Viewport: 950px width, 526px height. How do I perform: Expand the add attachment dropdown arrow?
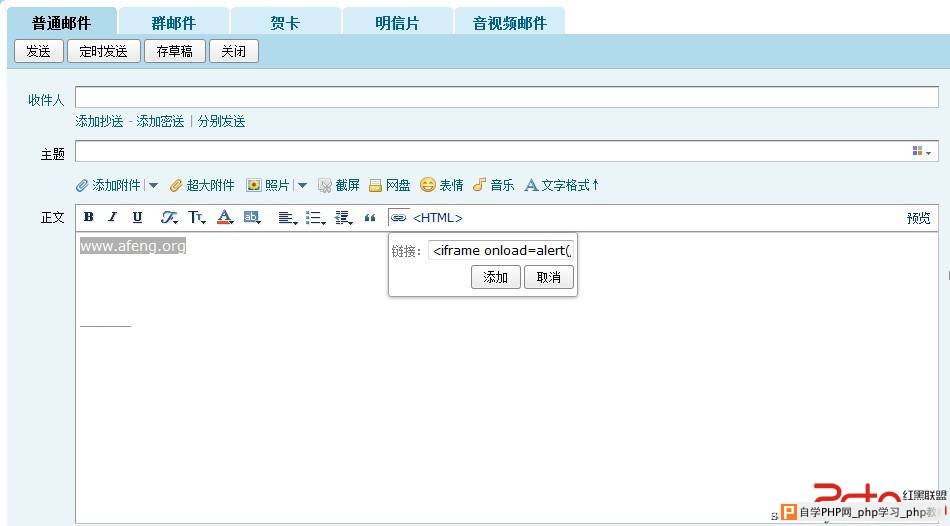[x=153, y=185]
